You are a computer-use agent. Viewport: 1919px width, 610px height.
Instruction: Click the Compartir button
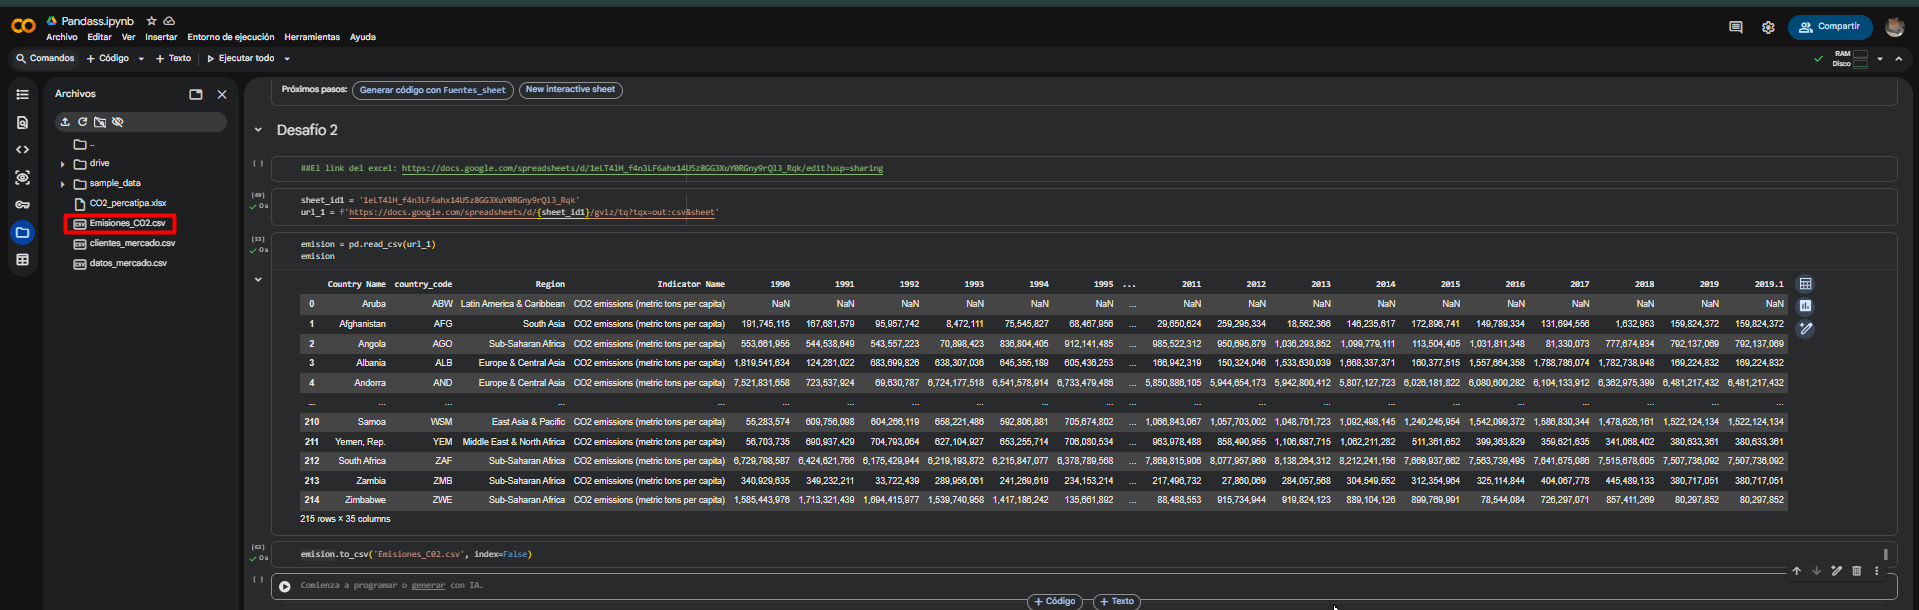click(1829, 27)
